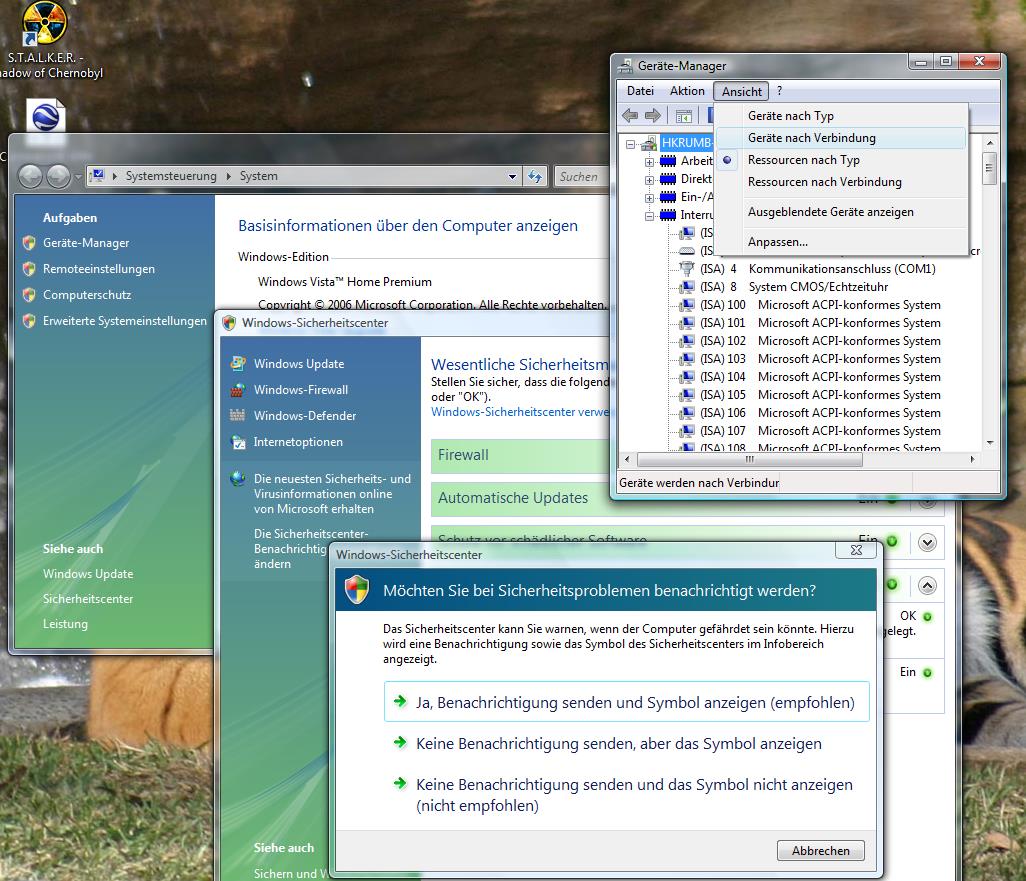Click the Suchen search field in System window
Image resolution: width=1026 pixels, height=881 pixels.
click(582, 177)
